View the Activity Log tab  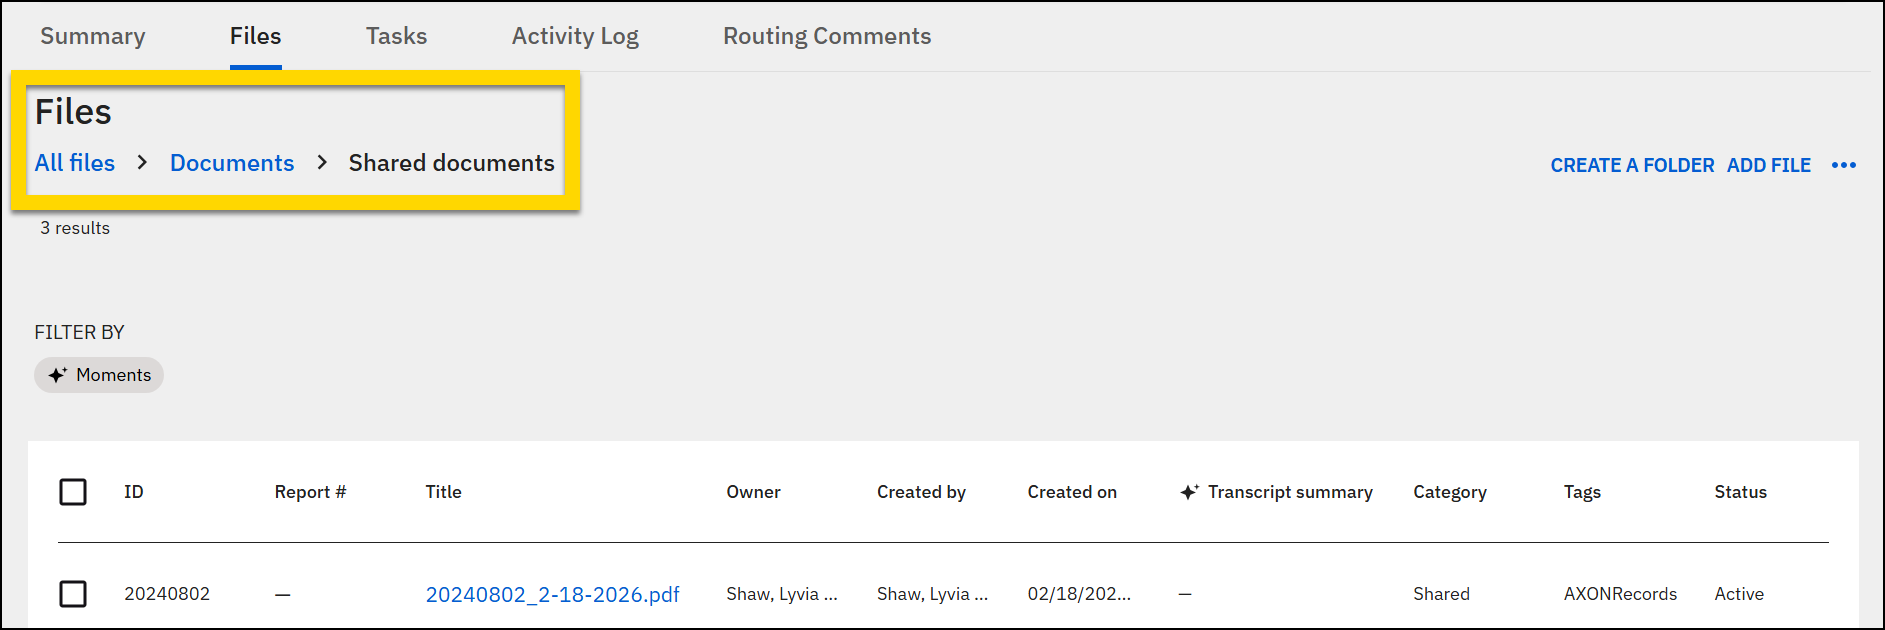[575, 35]
